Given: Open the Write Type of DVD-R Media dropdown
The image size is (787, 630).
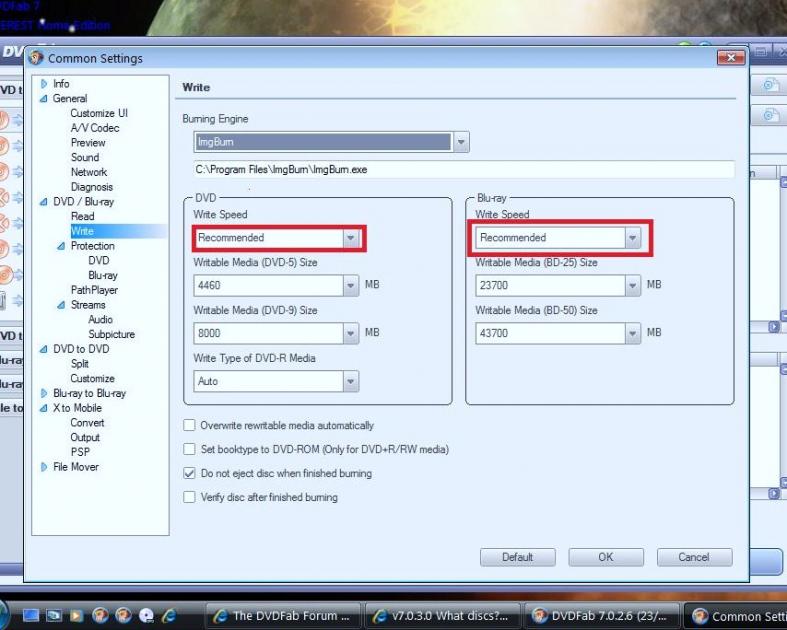Looking at the screenshot, I should (x=351, y=382).
